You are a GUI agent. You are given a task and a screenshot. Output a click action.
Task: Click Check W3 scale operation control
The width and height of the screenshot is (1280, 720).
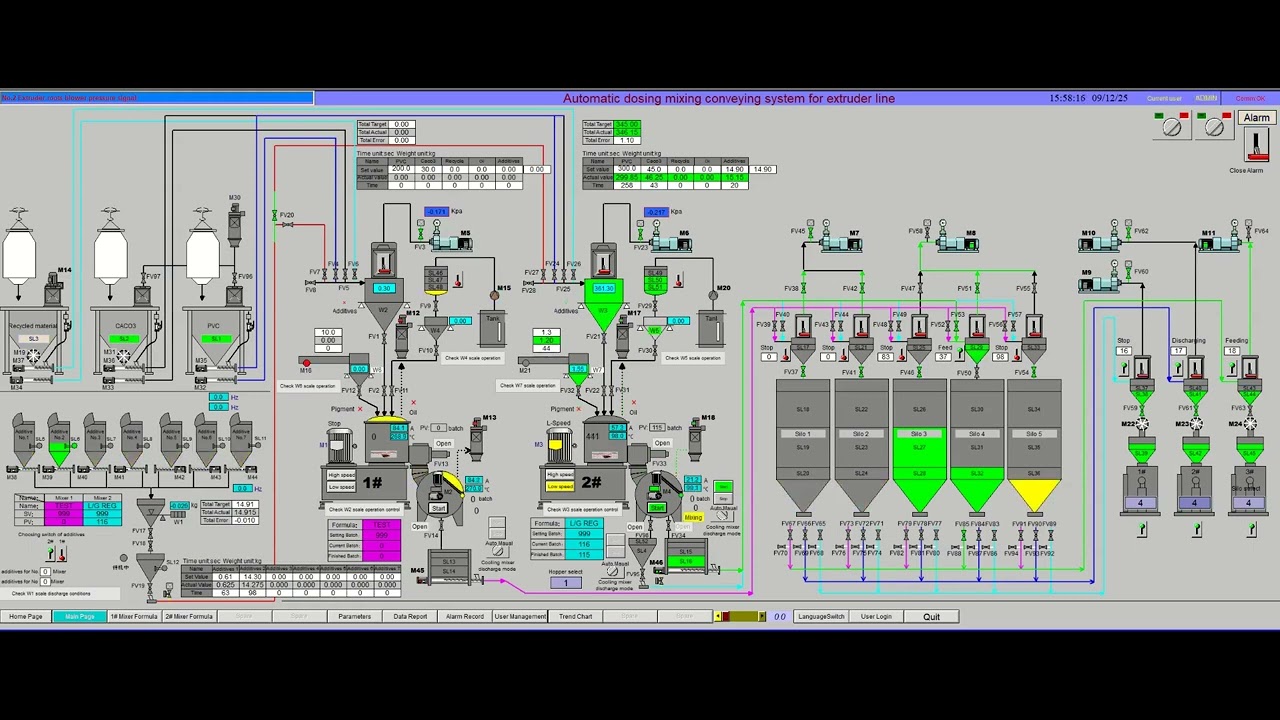coord(583,509)
